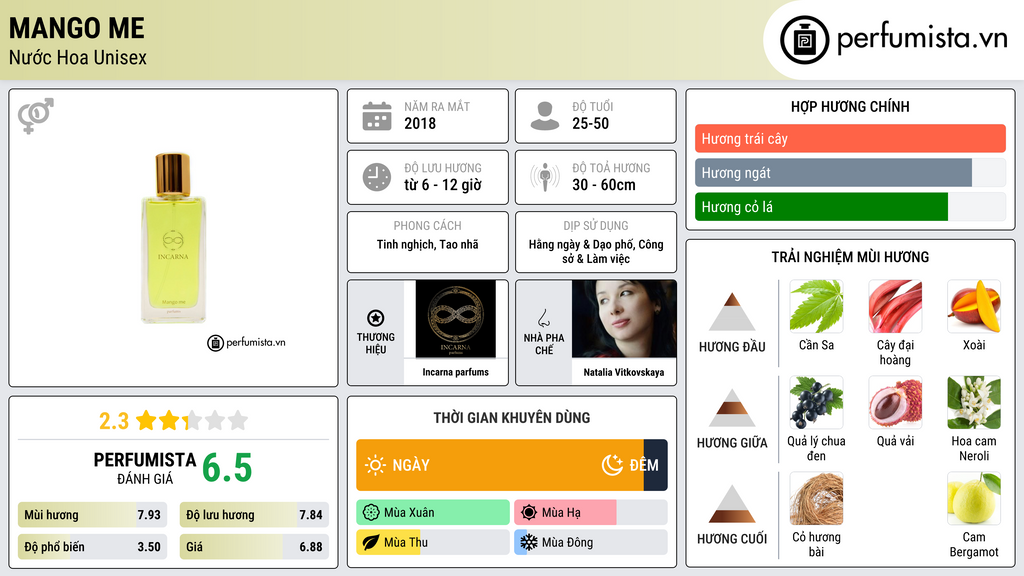Click the Hương ngát accord bar
1024x576 pixels.
click(x=850, y=172)
